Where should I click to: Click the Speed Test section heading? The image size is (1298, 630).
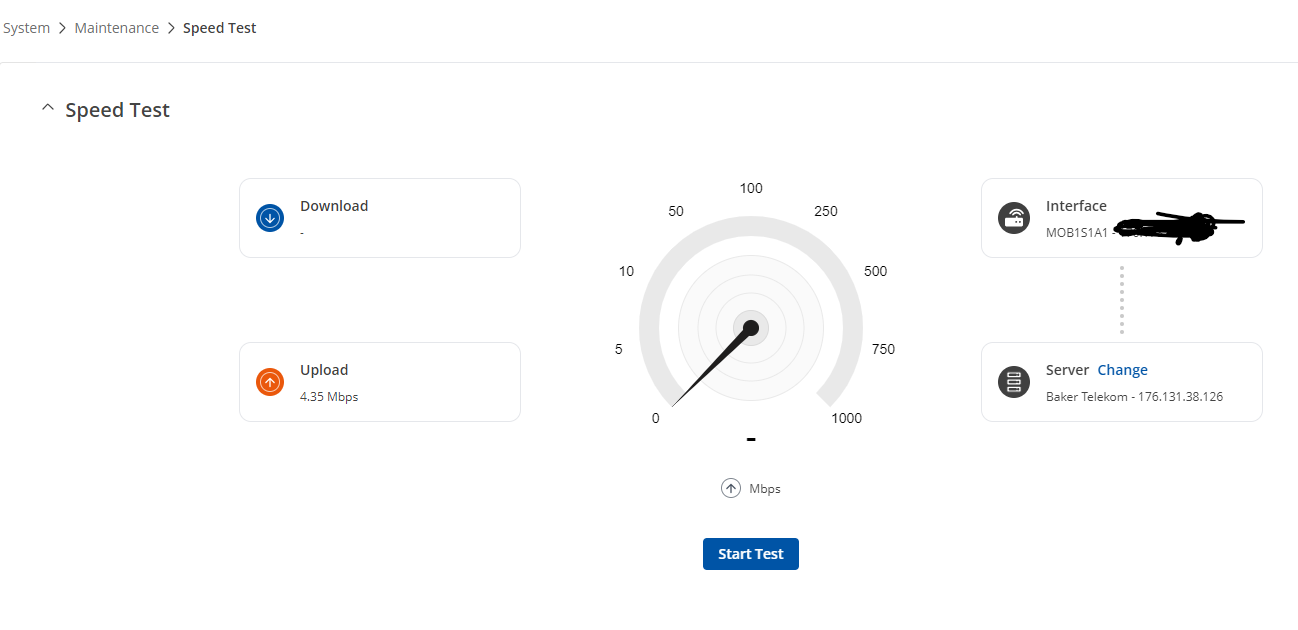pyautogui.click(x=117, y=110)
